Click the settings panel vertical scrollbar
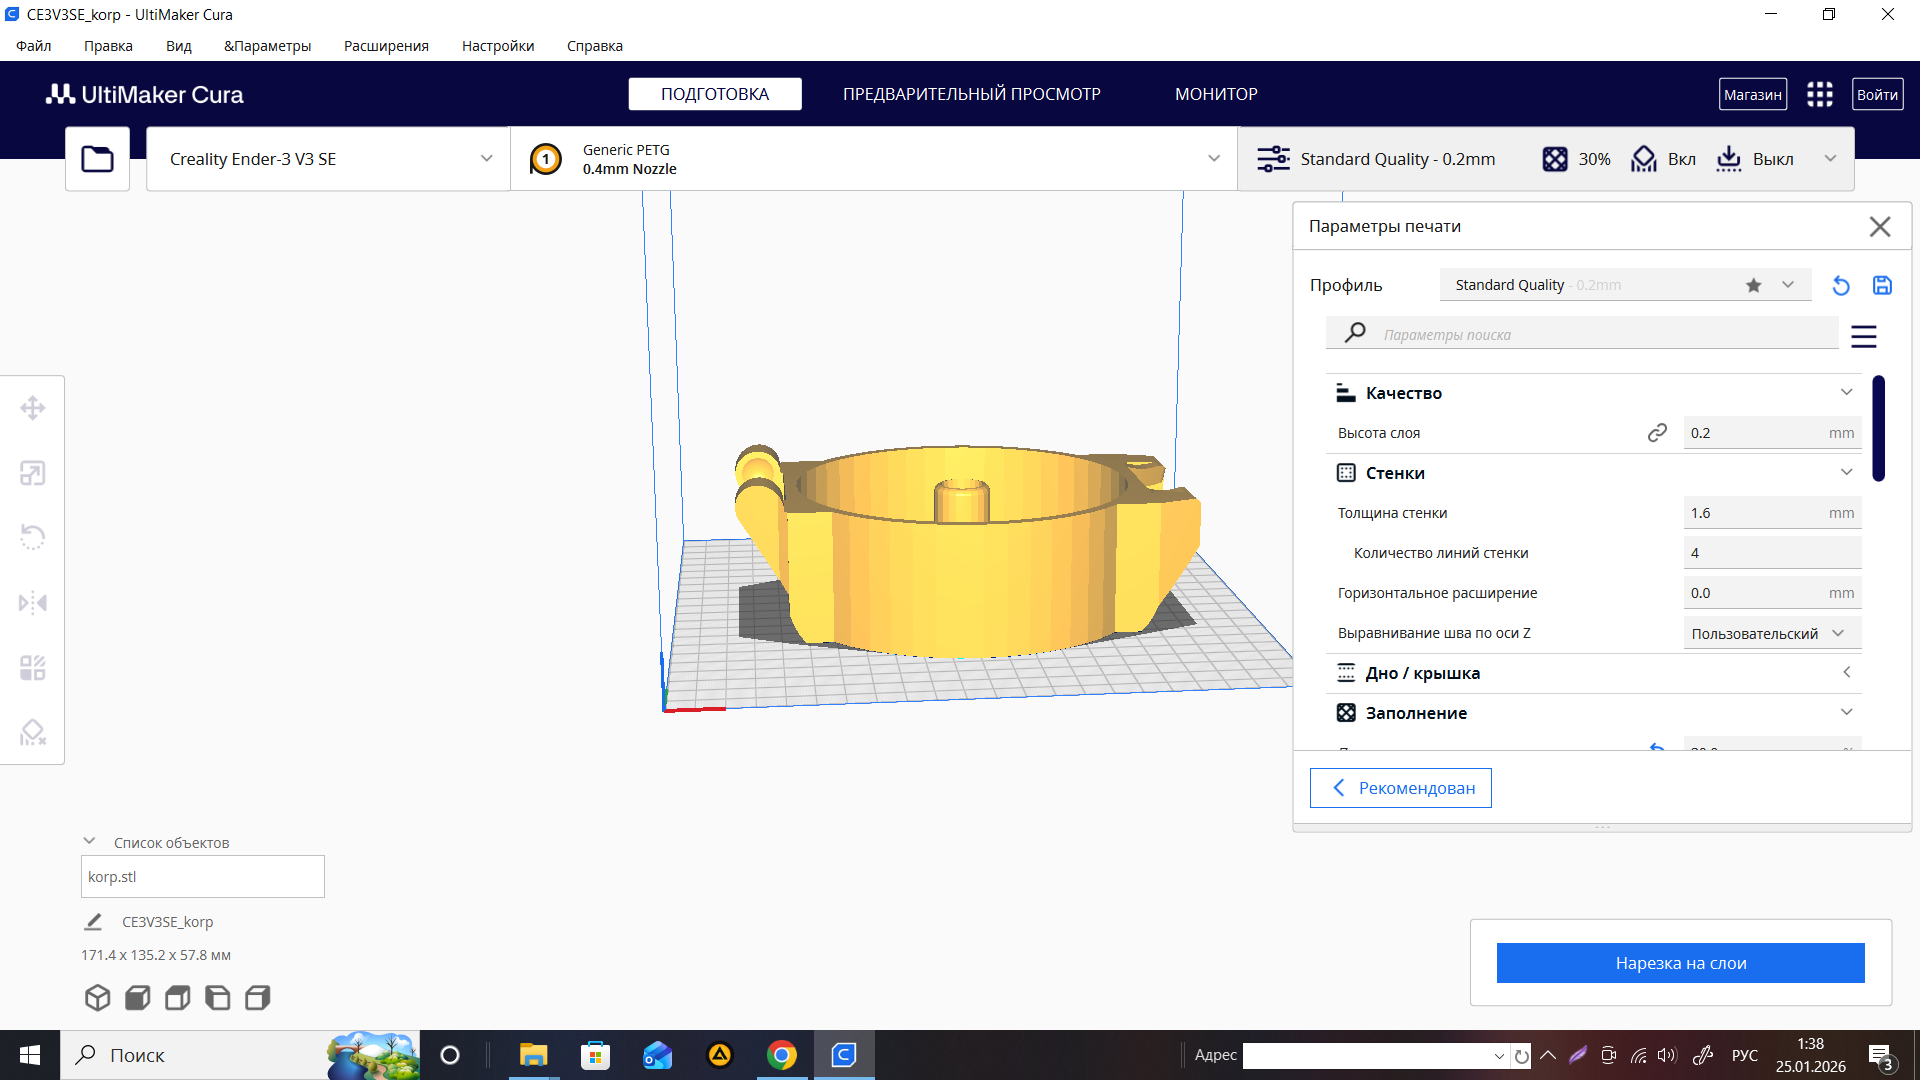This screenshot has height=1080, width=1920. pyautogui.click(x=1879, y=428)
